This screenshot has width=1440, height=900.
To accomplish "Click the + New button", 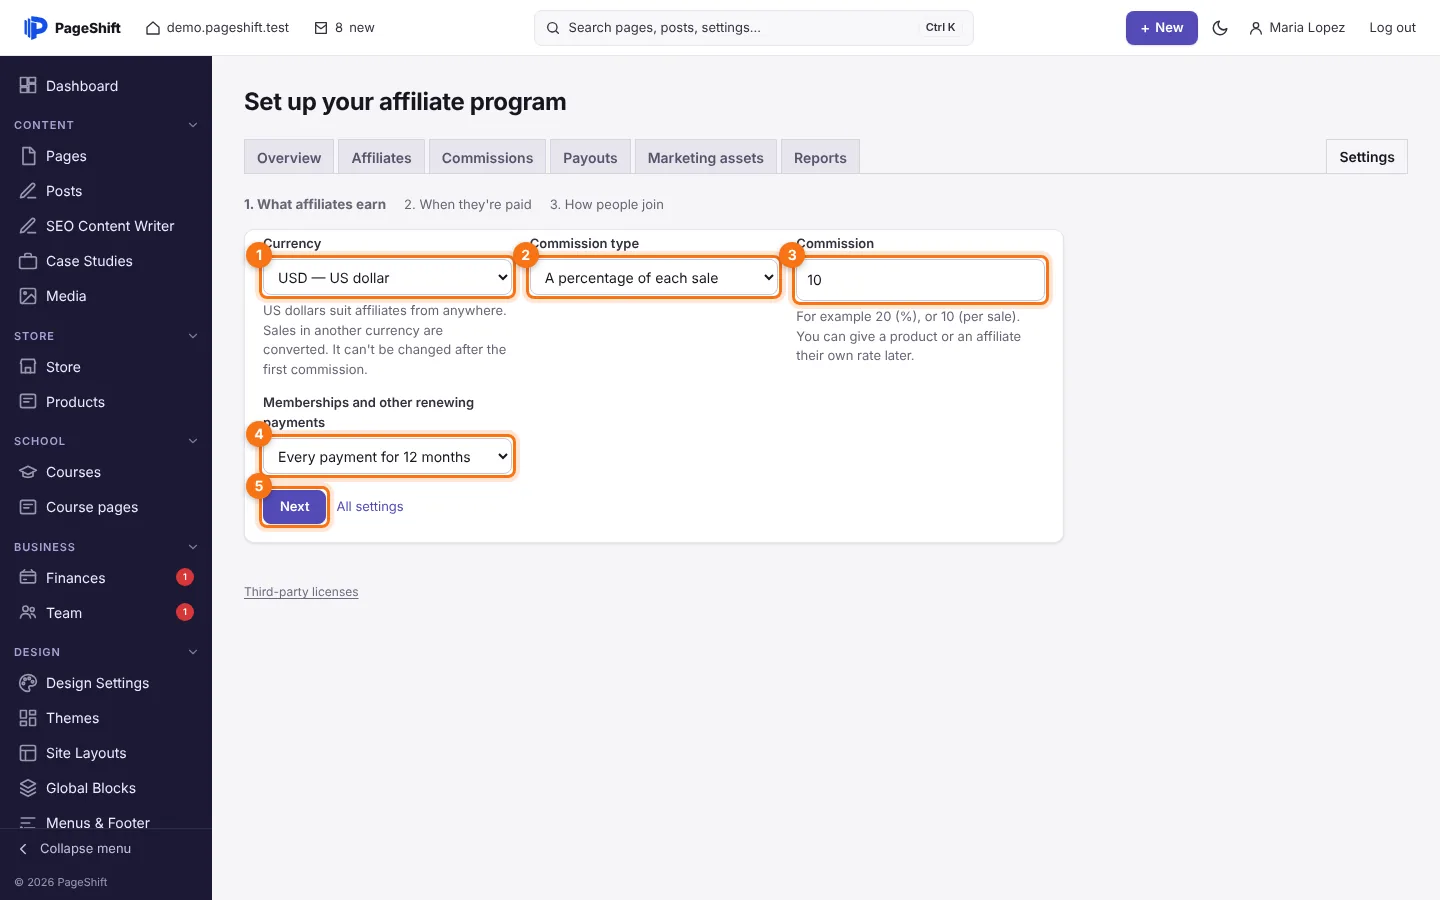I will point(1162,28).
